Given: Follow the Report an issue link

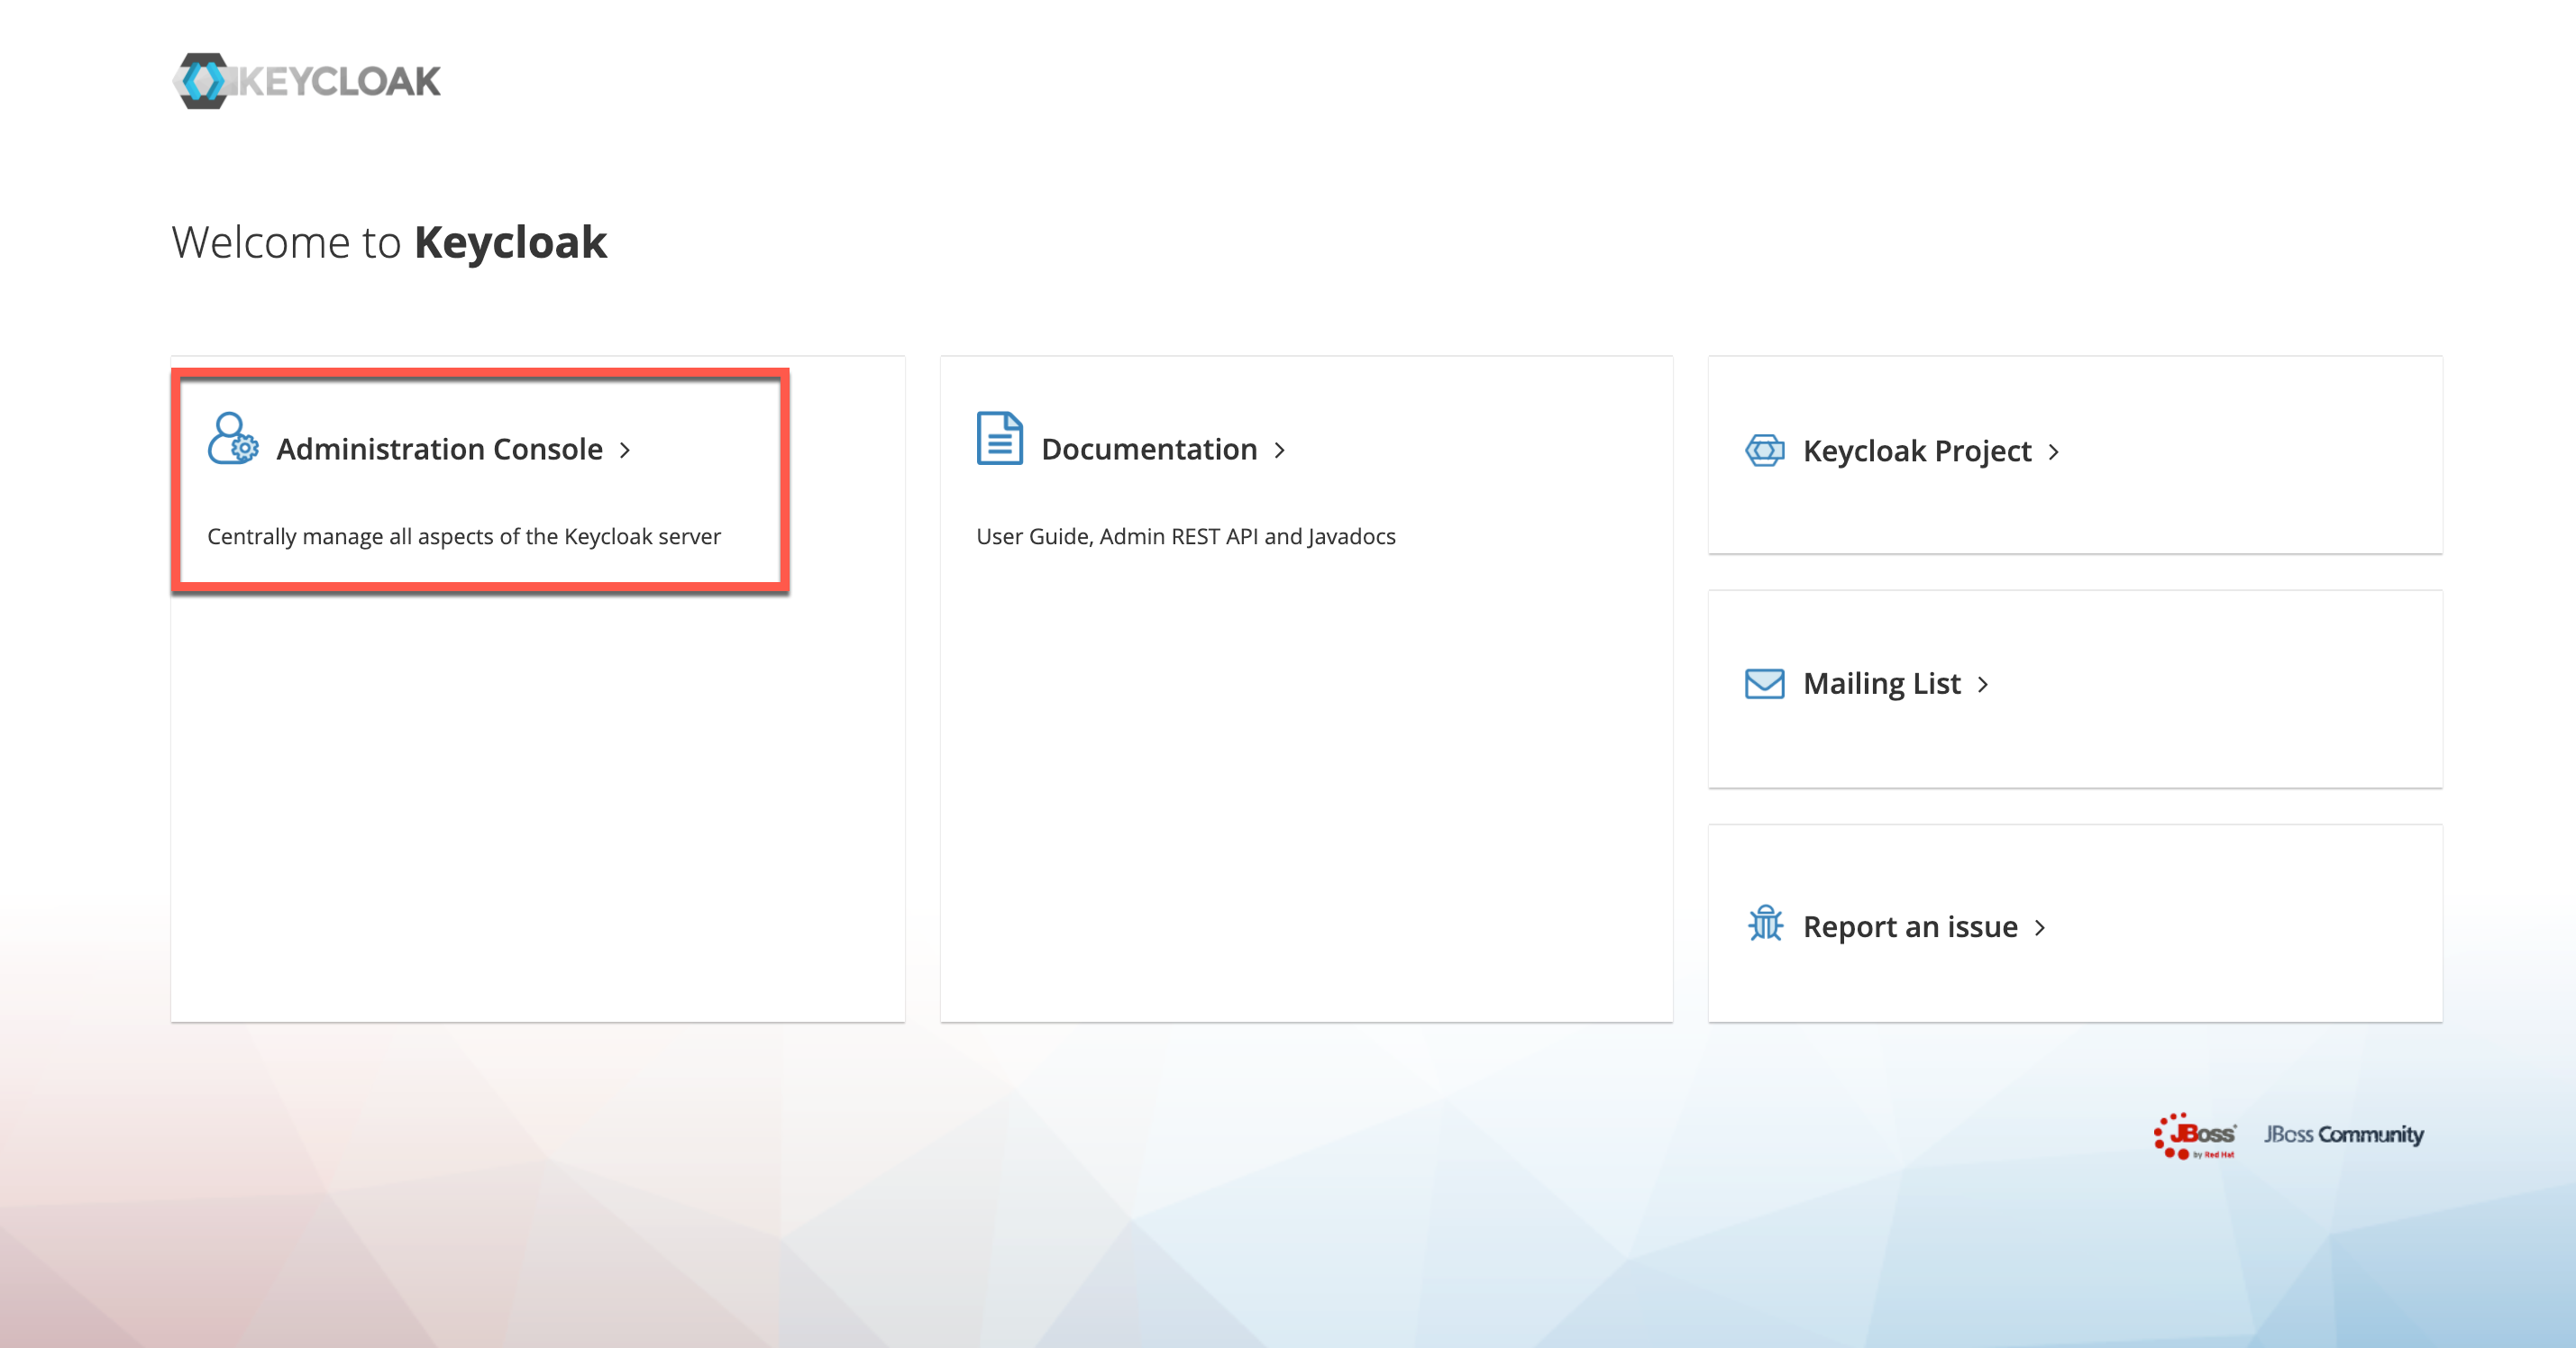Looking at the screenshot, I should [1910, 927].
